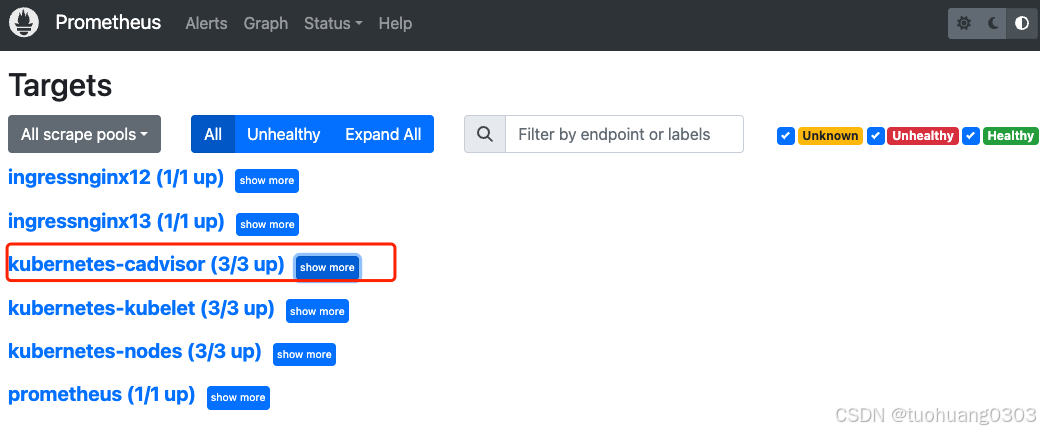Select the auto contrast theme icon
The width and height of the screenshot is (1040, 433).
(1021, 23)
